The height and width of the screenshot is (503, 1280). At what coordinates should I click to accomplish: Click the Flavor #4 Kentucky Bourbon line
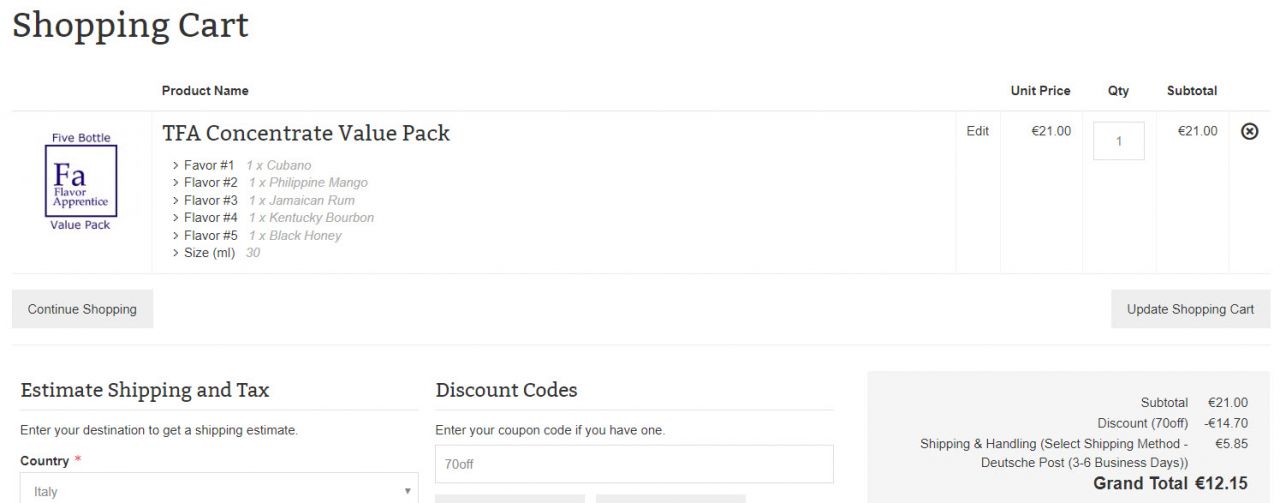272,218
